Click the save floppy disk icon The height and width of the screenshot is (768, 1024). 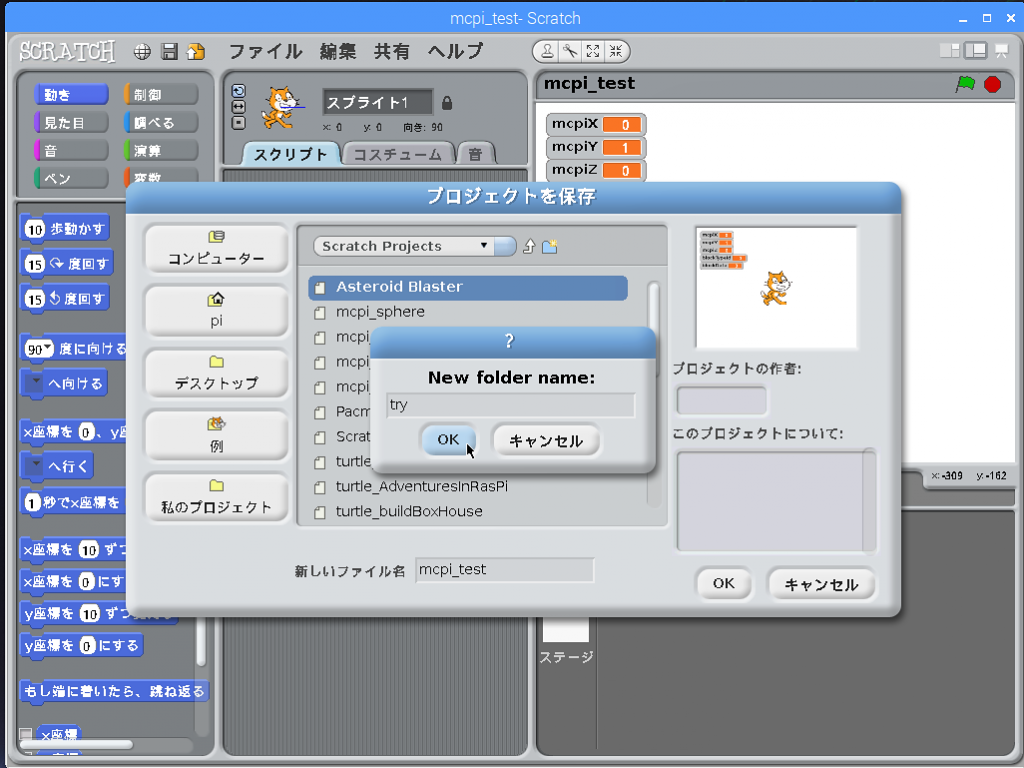[x=169, y=52]
